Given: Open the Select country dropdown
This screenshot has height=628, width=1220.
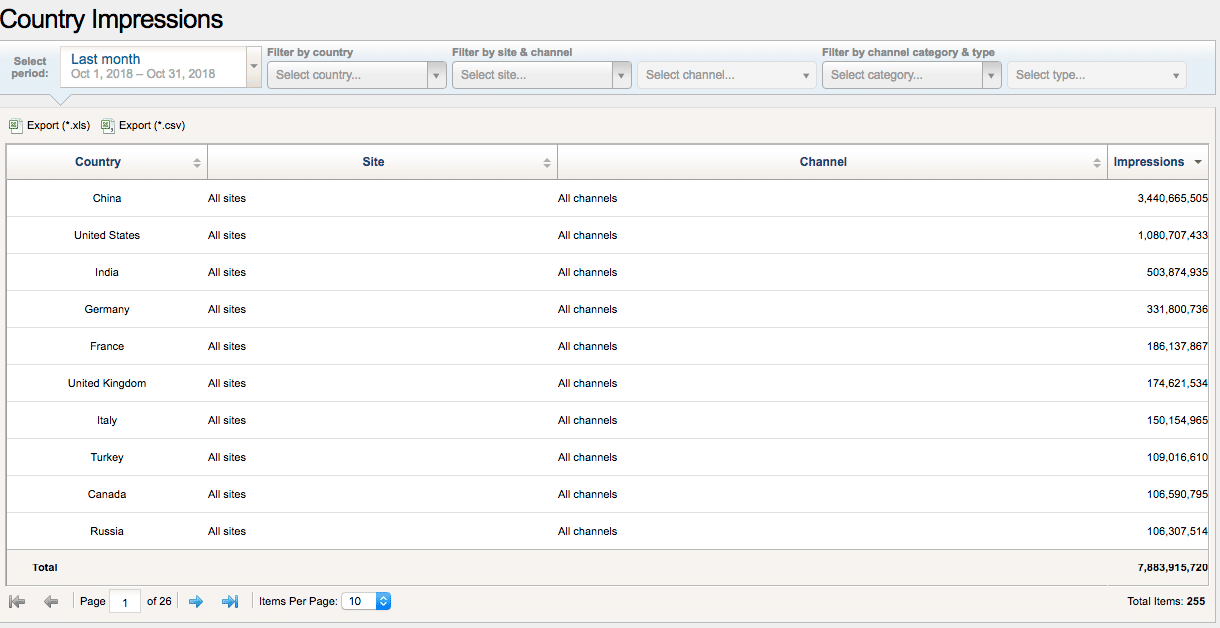Looking at the screenshot, I should (356, 75).
